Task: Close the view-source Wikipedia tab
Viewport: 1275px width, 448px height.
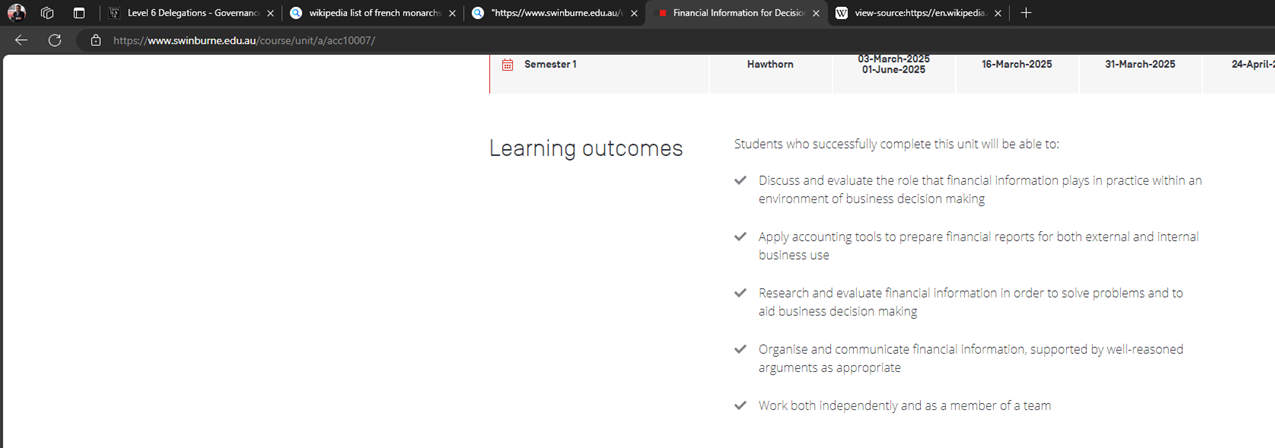Action: [x=998, y=13]
